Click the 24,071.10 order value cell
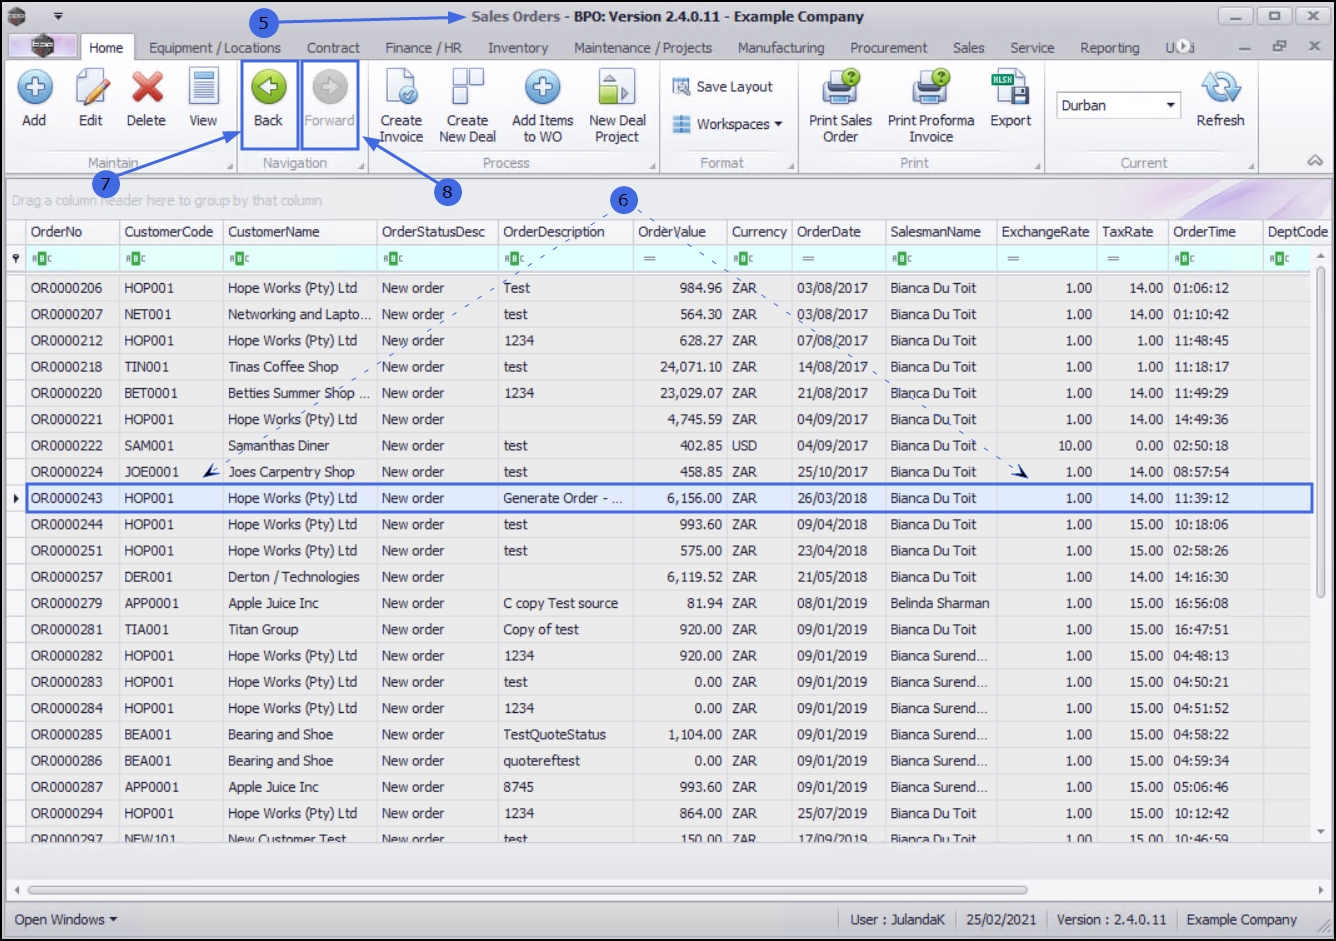The width and height of the screenshot is (1336, 941). [680, 367]
